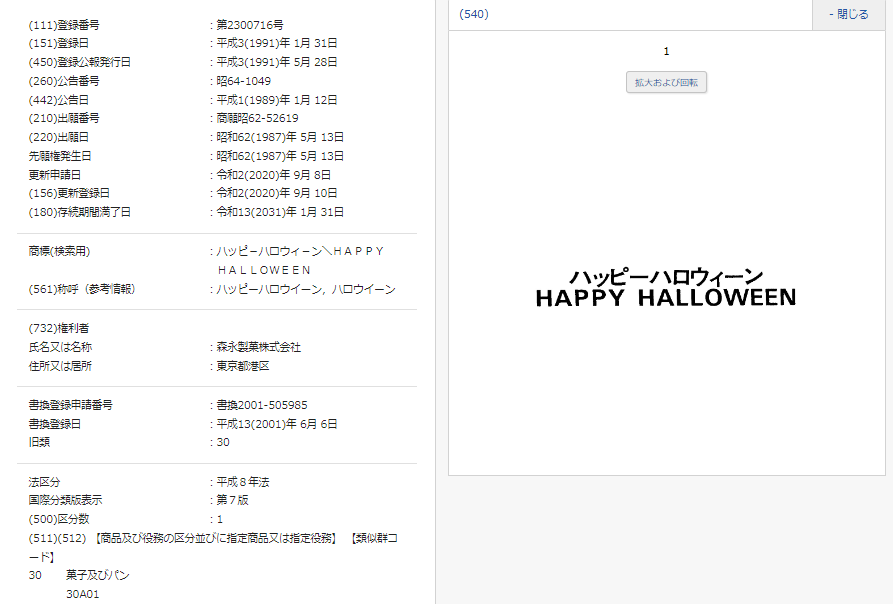Image resolution: width=893 pixels, height=604 pixels.
Task: Click the ＨＡＬＬＯＷＥＥＮ text line
Action: (x=264, y=270)
